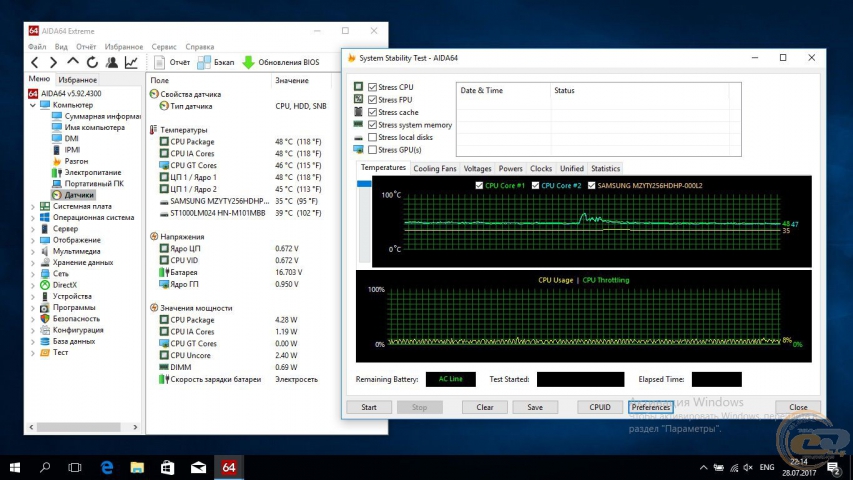
Task: Select Суммарная информация in the tree
Action: (96, 116)
